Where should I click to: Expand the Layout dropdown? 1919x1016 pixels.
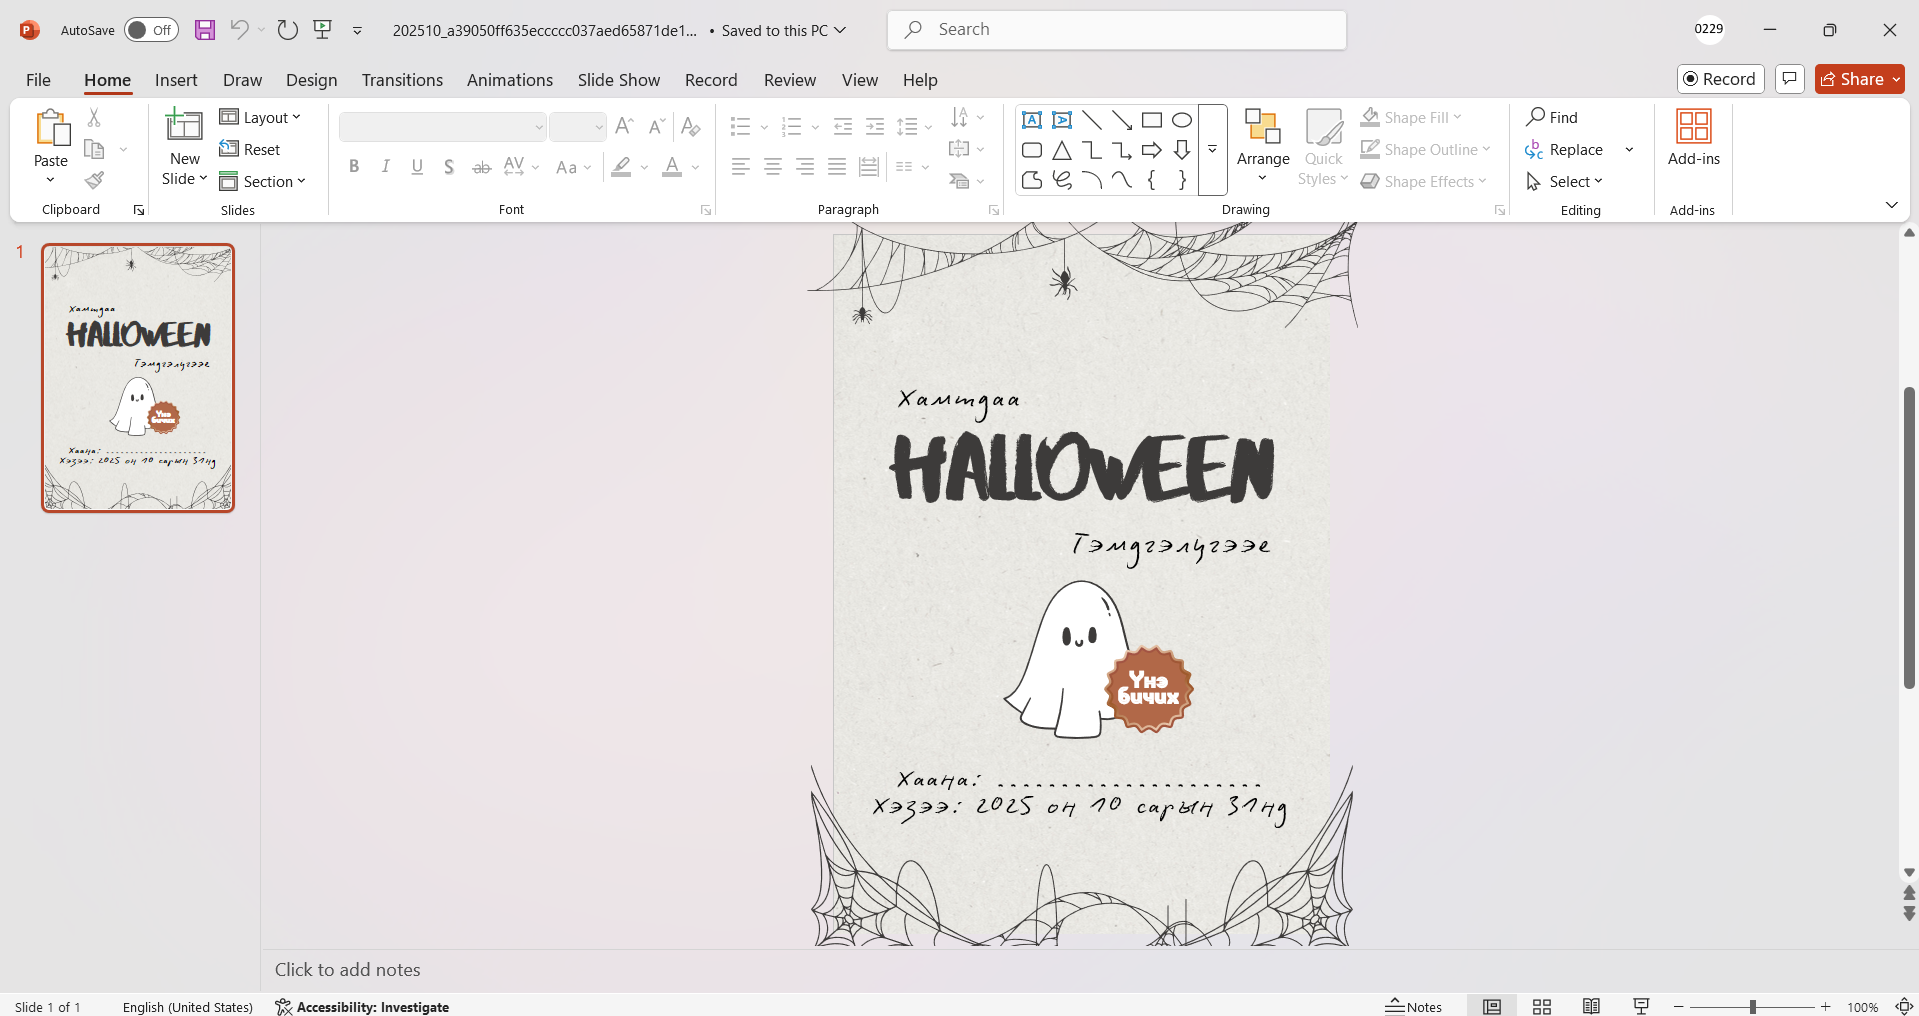tap(260, 118)
